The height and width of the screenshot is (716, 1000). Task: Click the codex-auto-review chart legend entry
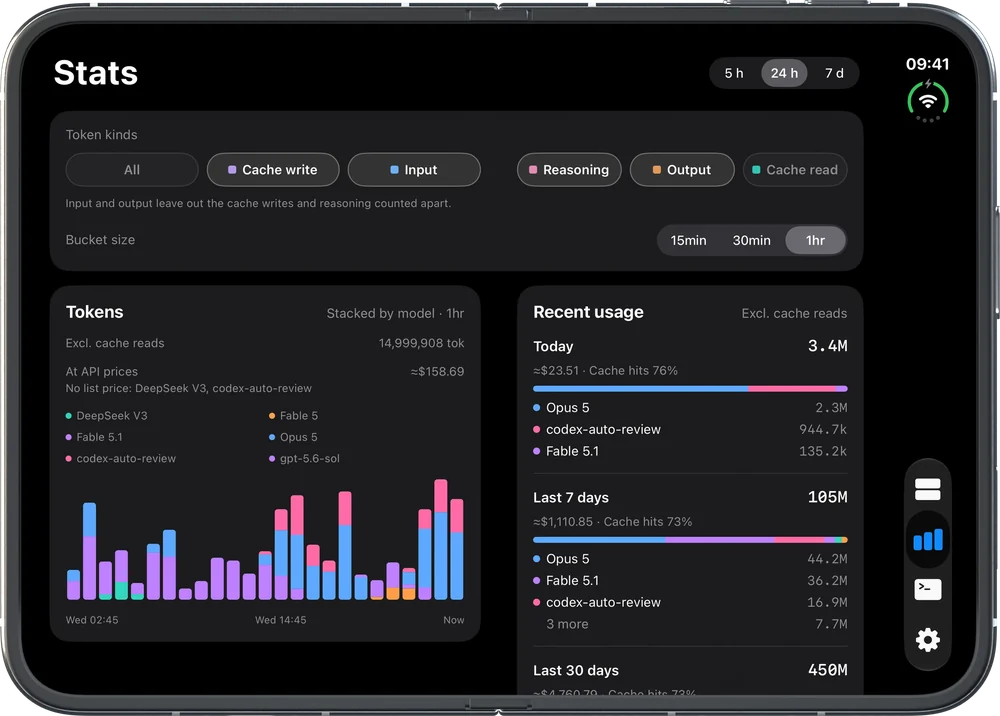121,458
